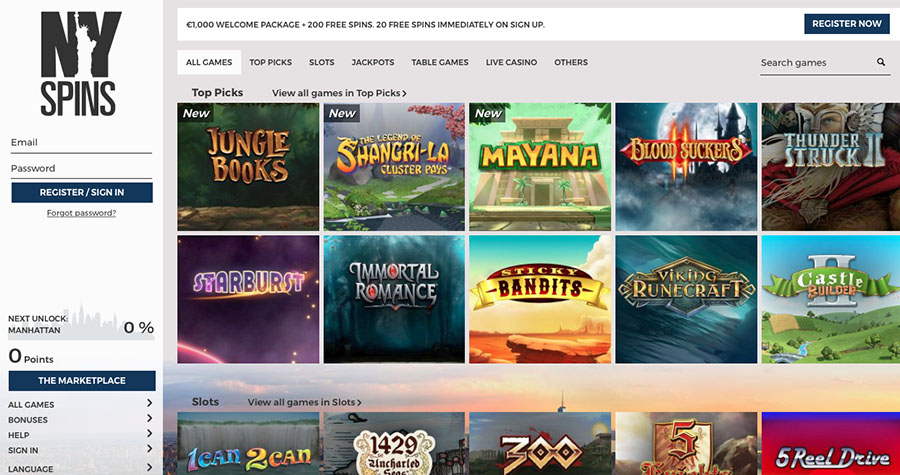Launch the Sticky Bandits game
Image resolution: width=900 pixels, height=475 pixels.
click(x=540, y=299)
